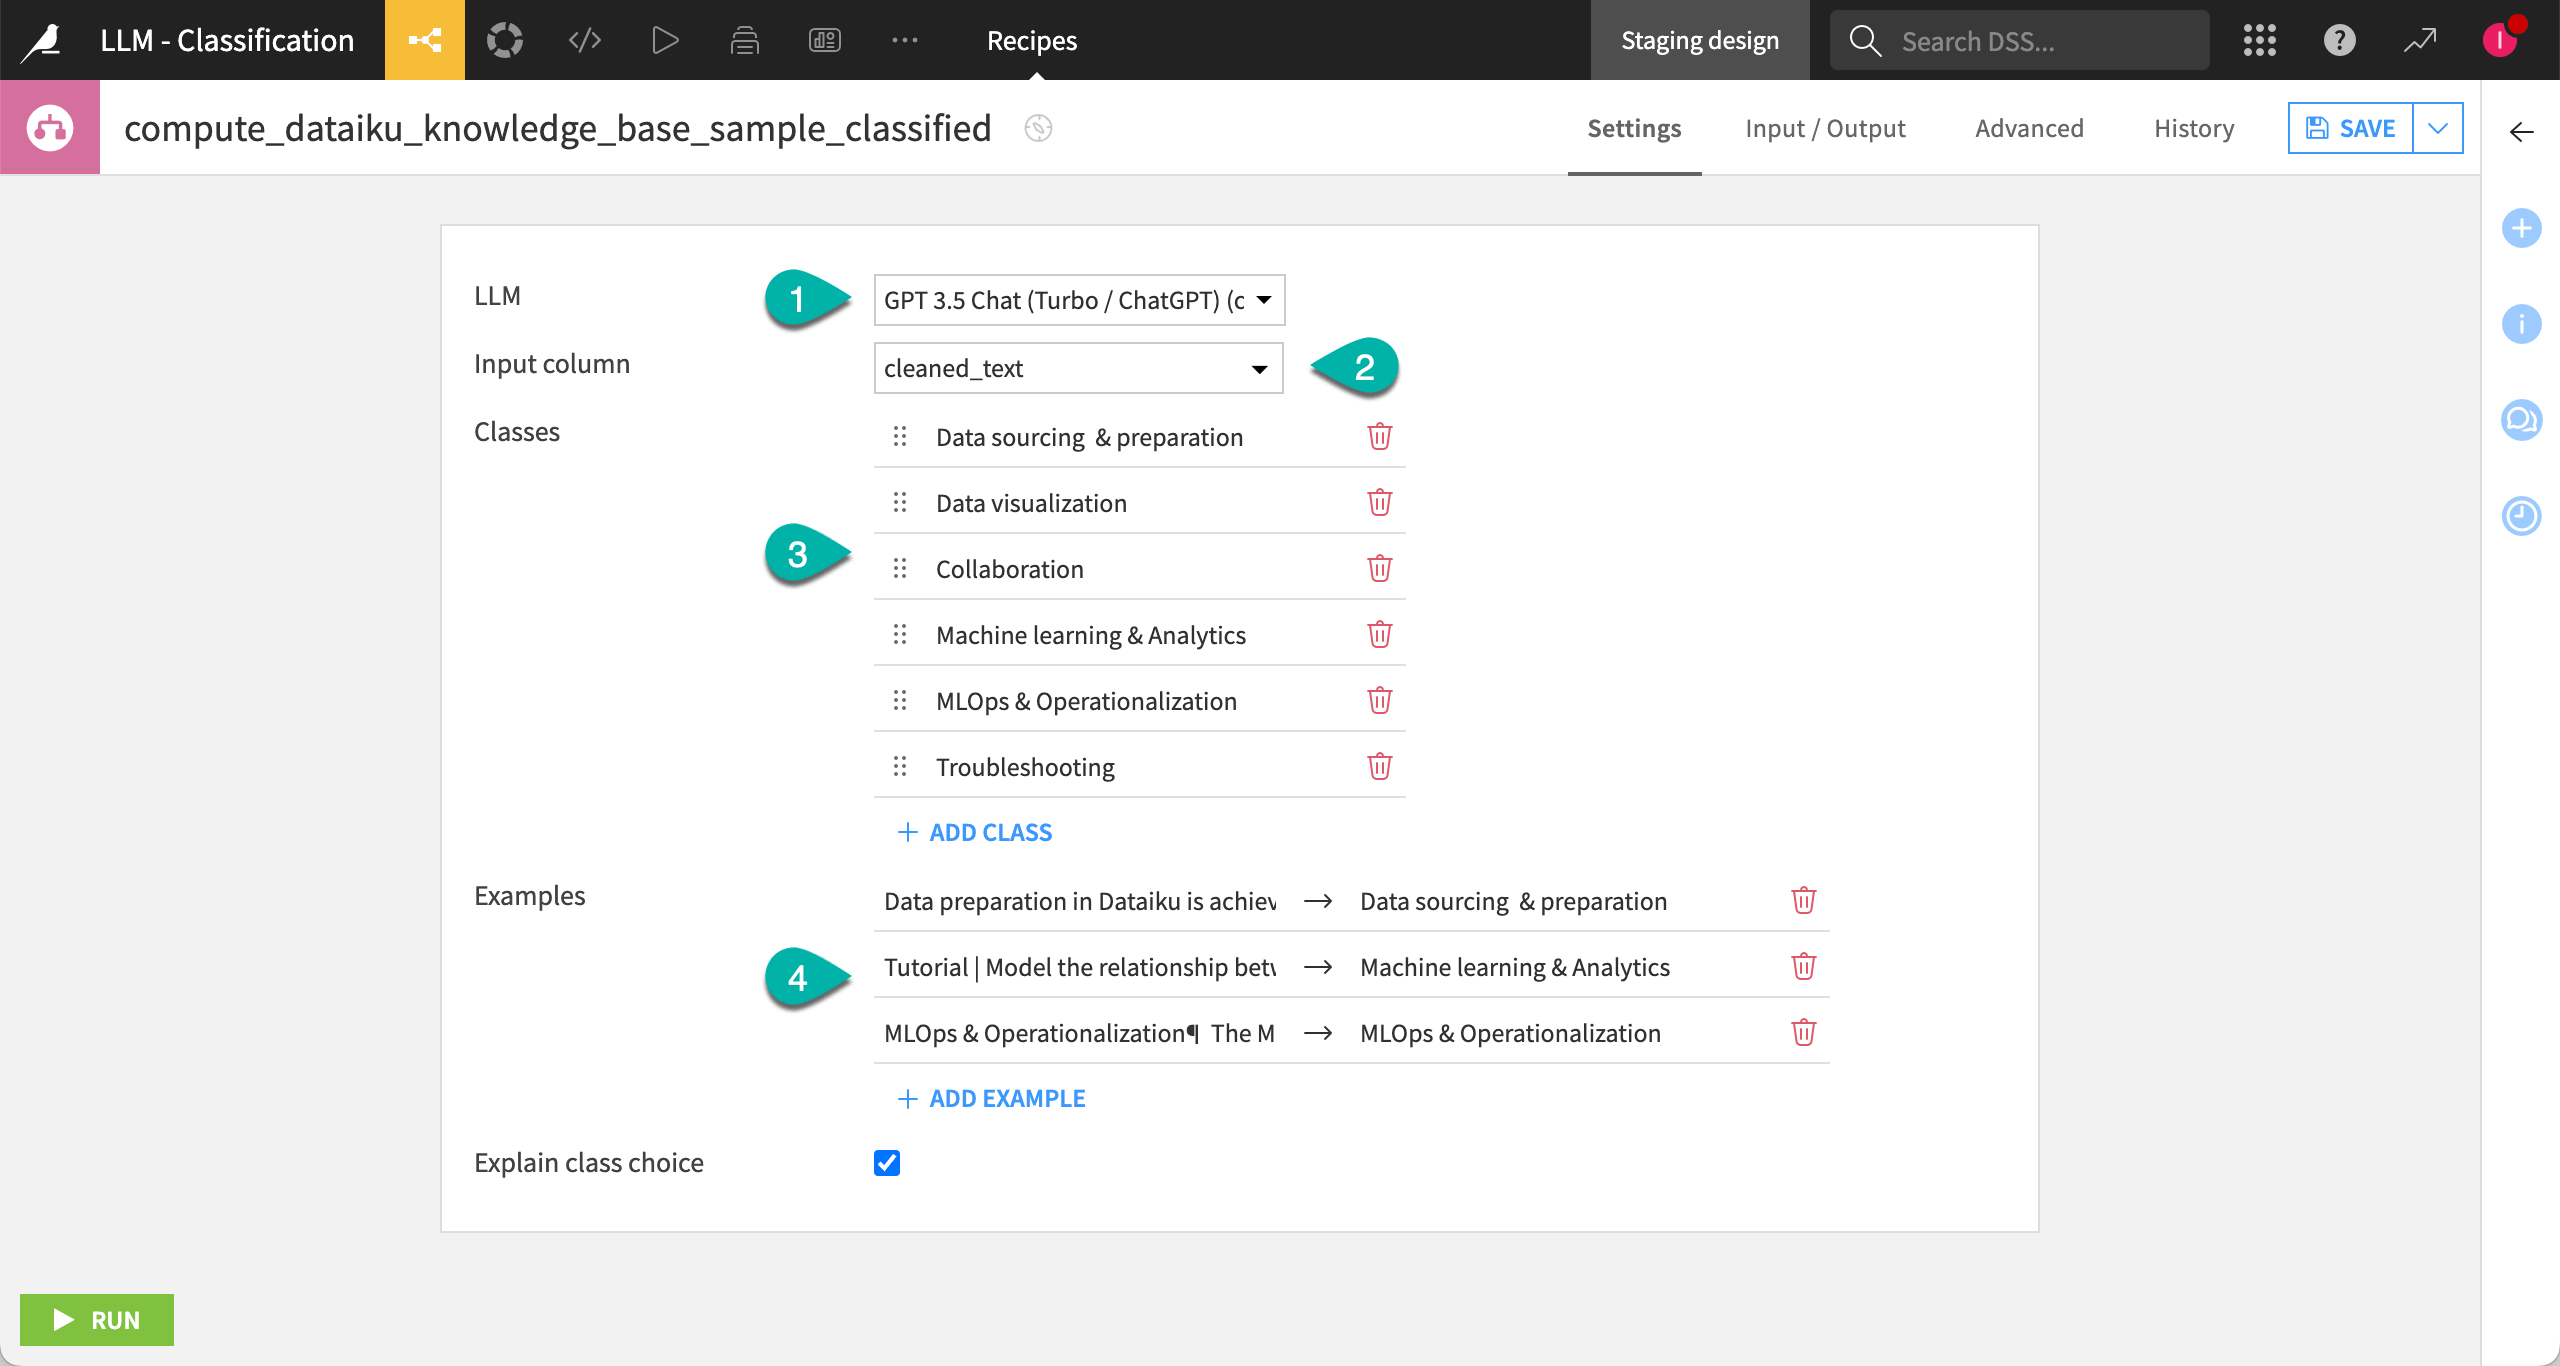Switch to the Settings tab
The width and height of the screenshot is (2560, 1366).
pyautogui.click(x=1634, y=128)
